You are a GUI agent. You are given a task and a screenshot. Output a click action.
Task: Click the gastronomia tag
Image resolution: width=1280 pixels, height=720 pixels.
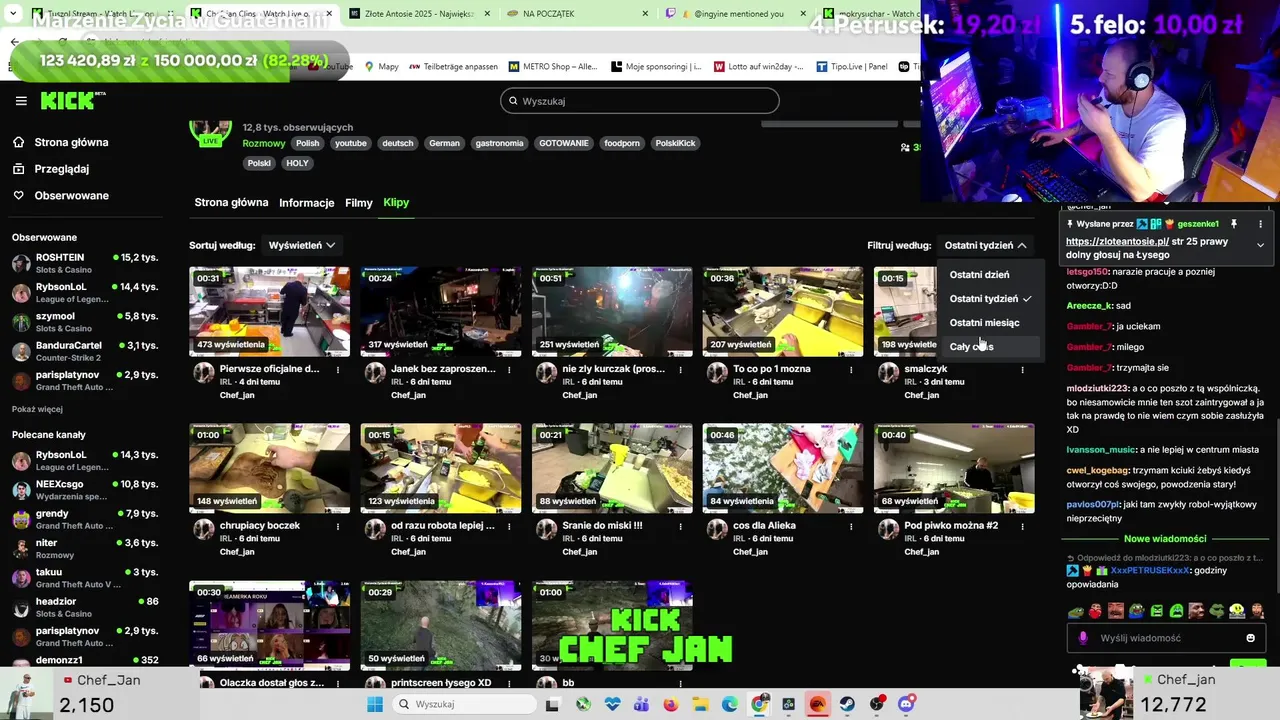(499, 143)
